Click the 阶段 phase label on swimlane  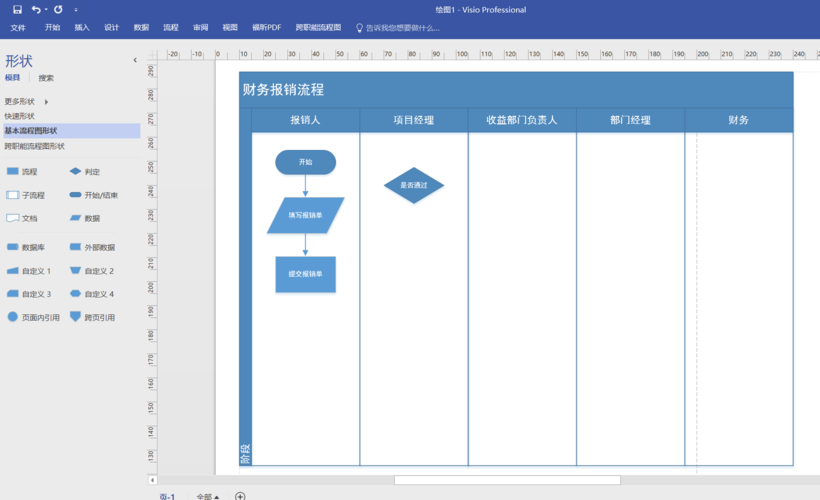(x=245, y=453)
